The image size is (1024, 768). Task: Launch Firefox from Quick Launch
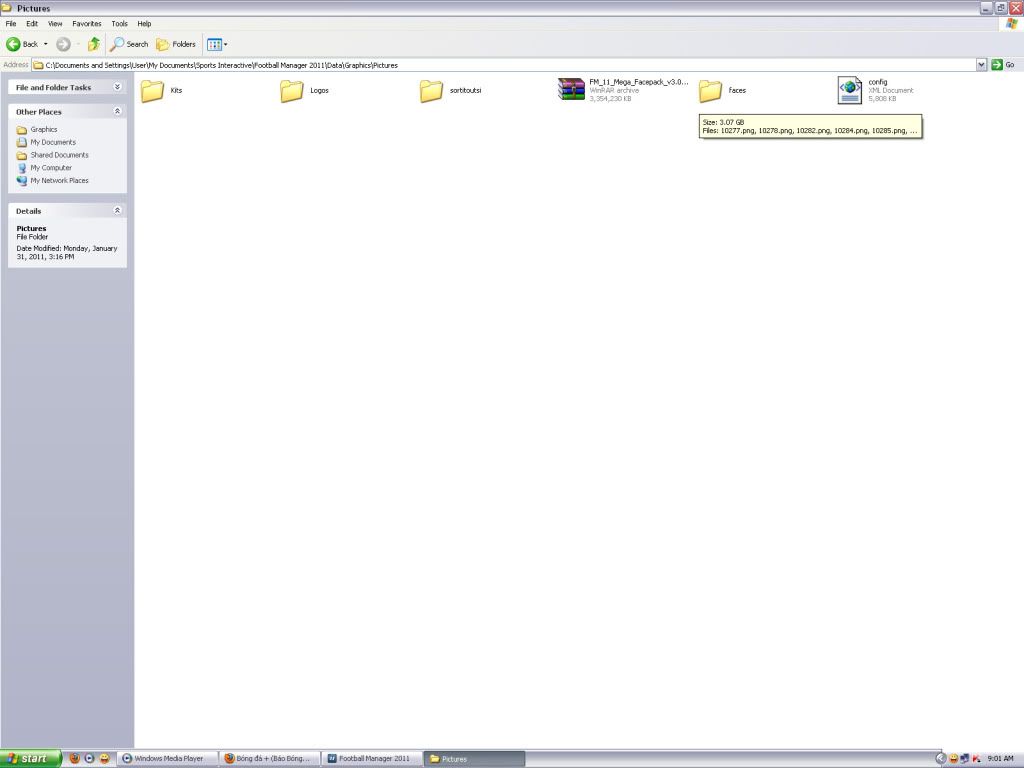74,758
